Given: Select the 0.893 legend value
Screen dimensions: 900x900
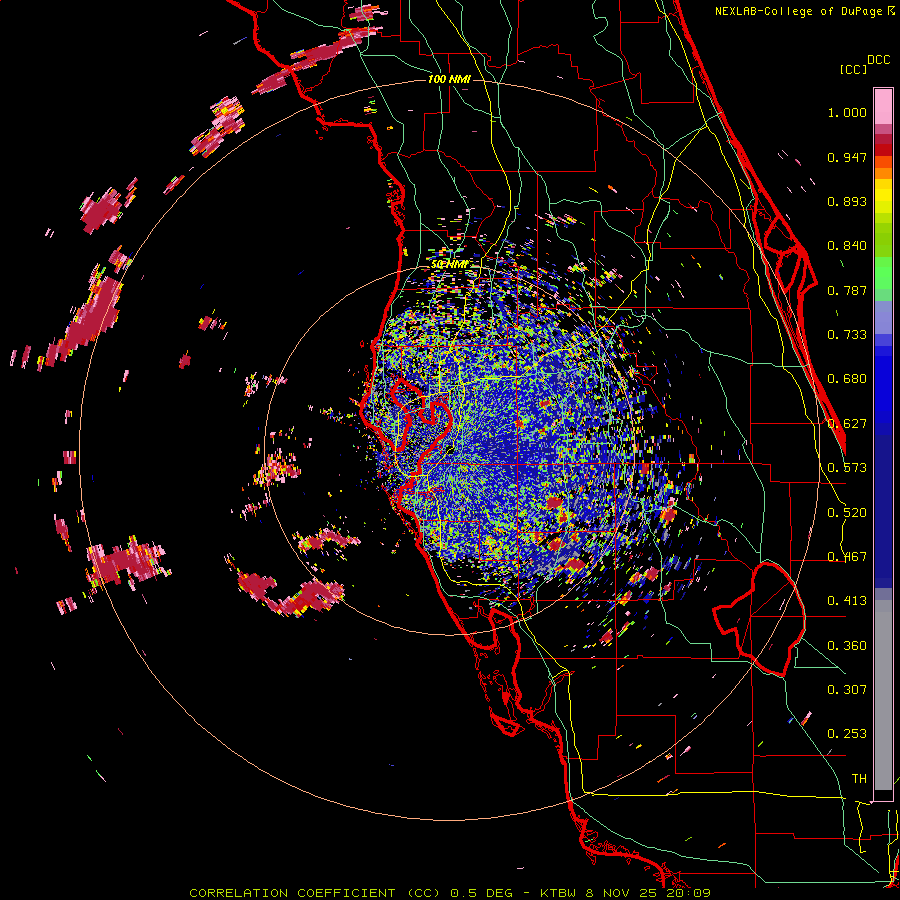Looking at the screenshot, I should click(x=847, y=201).
